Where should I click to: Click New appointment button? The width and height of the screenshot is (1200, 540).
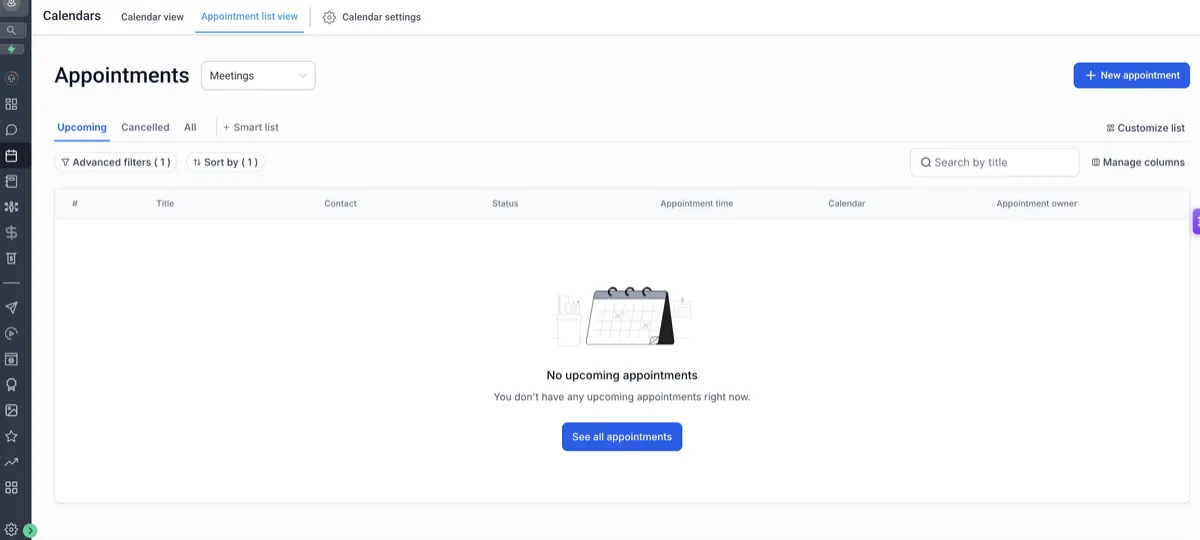pyautogui.click(x=1132, y=75)
